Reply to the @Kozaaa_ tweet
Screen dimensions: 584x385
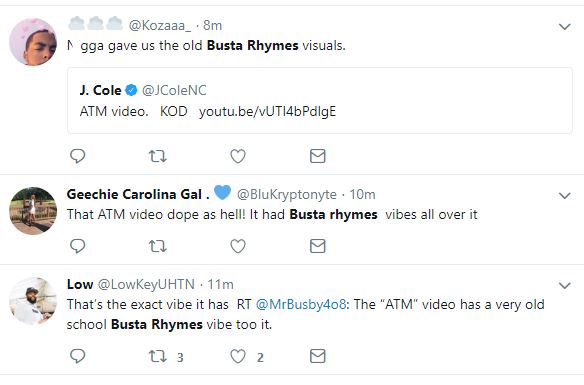[77, 156]
